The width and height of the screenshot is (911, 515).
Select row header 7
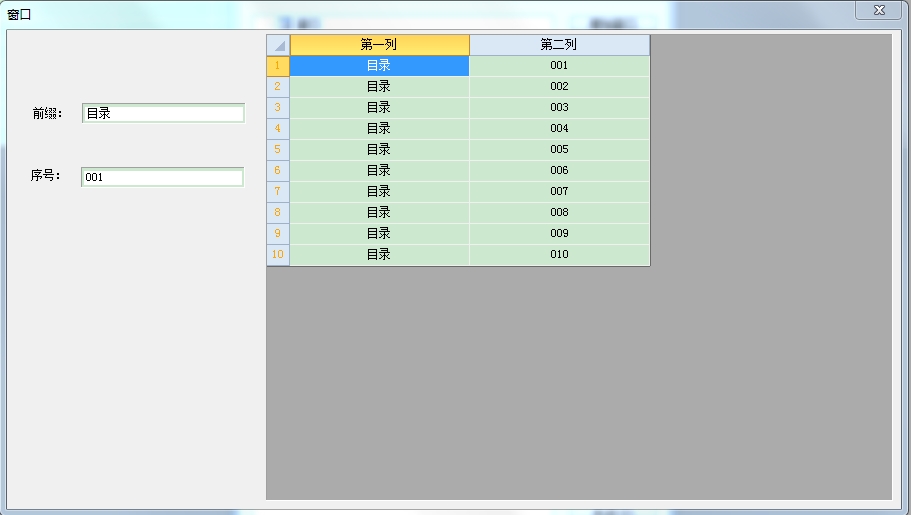click(x=278, y=191)
